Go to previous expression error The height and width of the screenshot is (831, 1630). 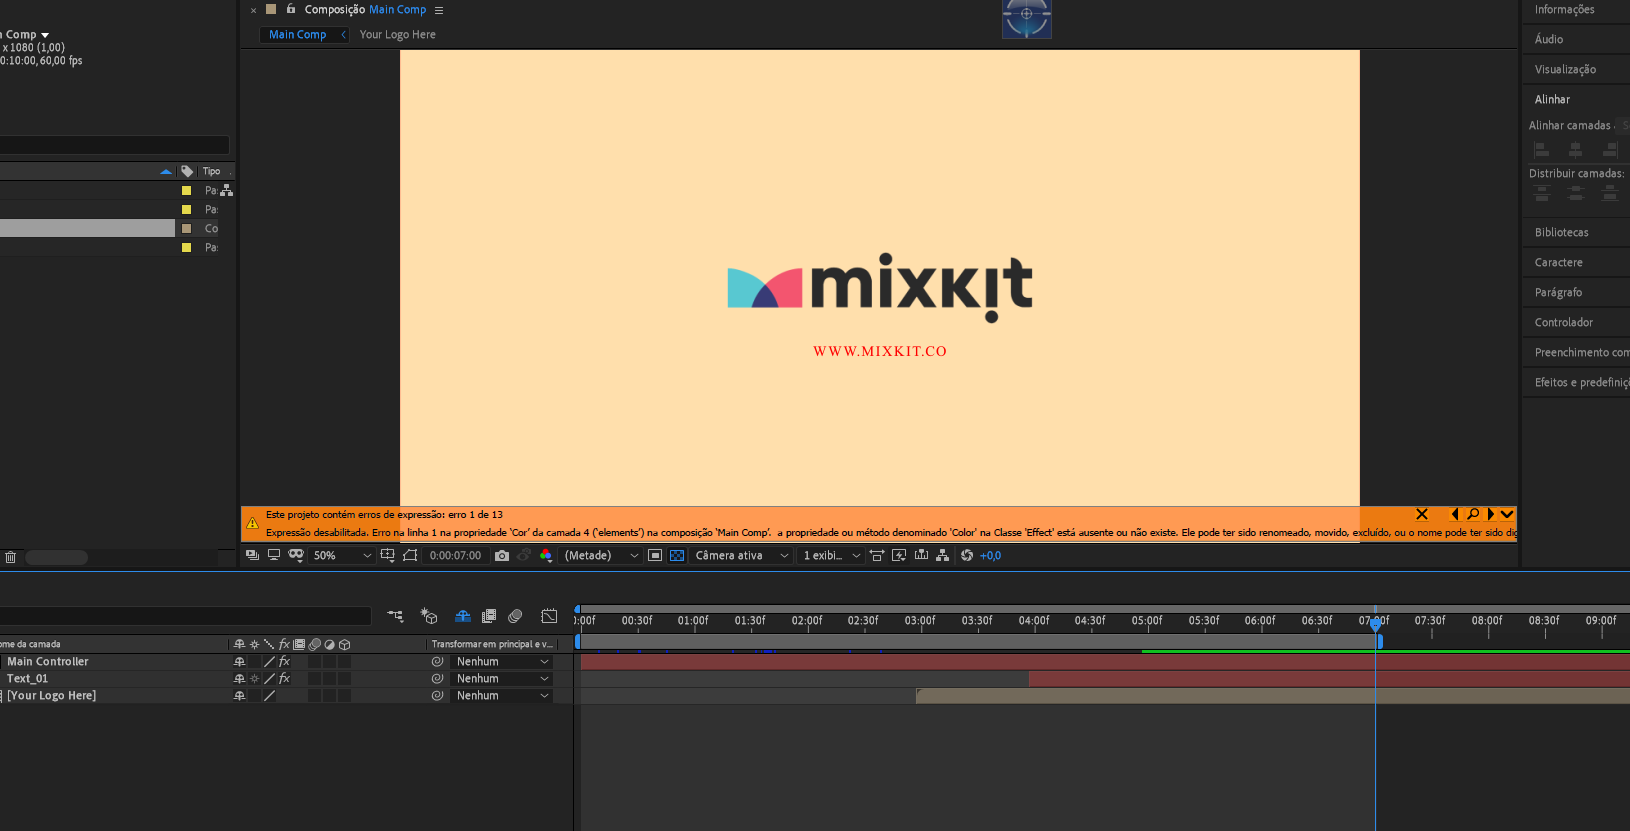tap(1454, 514)
